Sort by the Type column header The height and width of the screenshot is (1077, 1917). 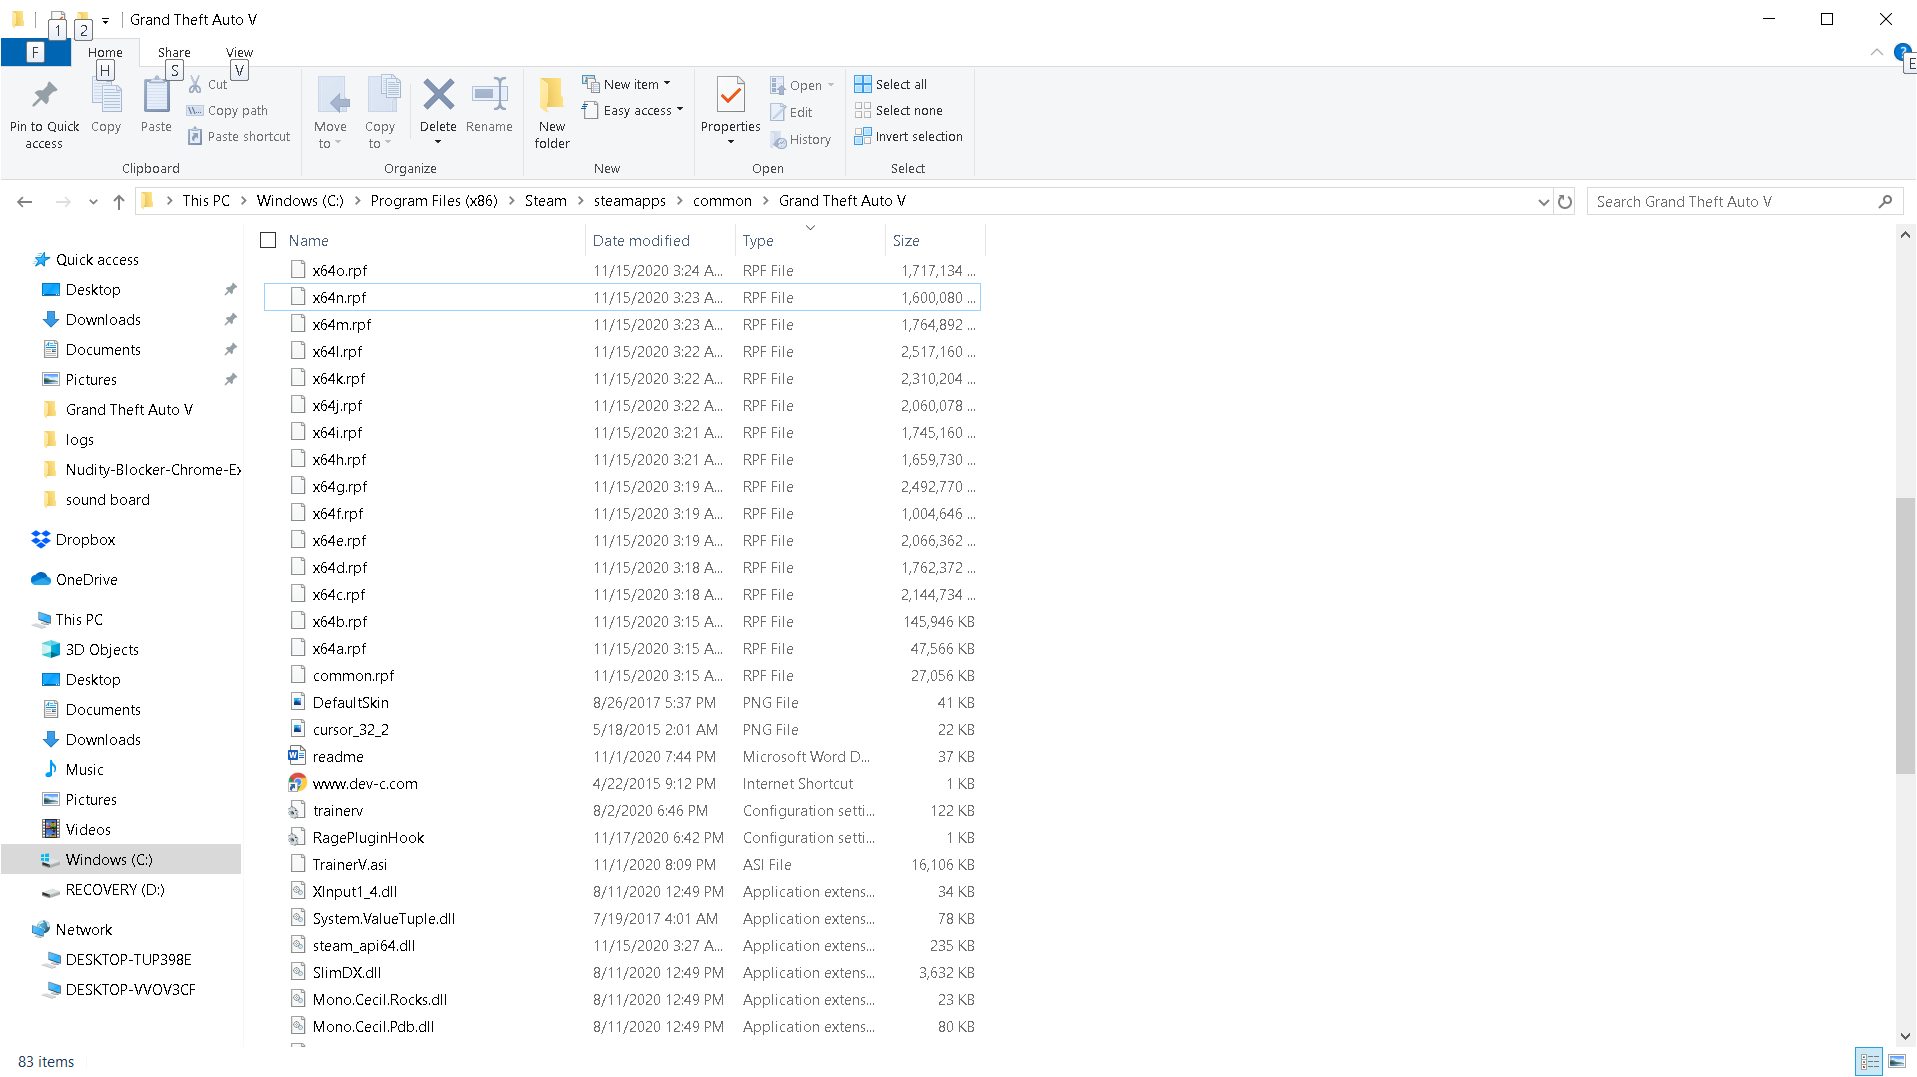point(810,240)
